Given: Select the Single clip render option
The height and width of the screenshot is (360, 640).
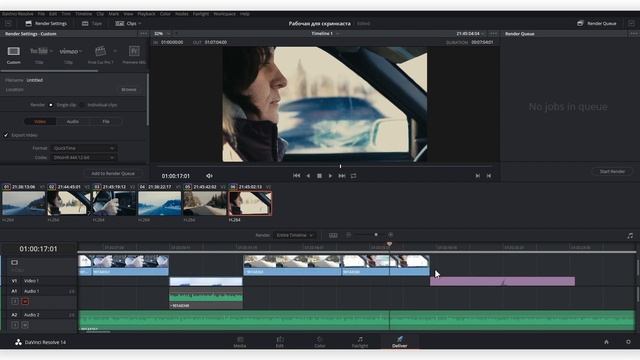Looking at the screenshot, I should click(x=51, y=105).
